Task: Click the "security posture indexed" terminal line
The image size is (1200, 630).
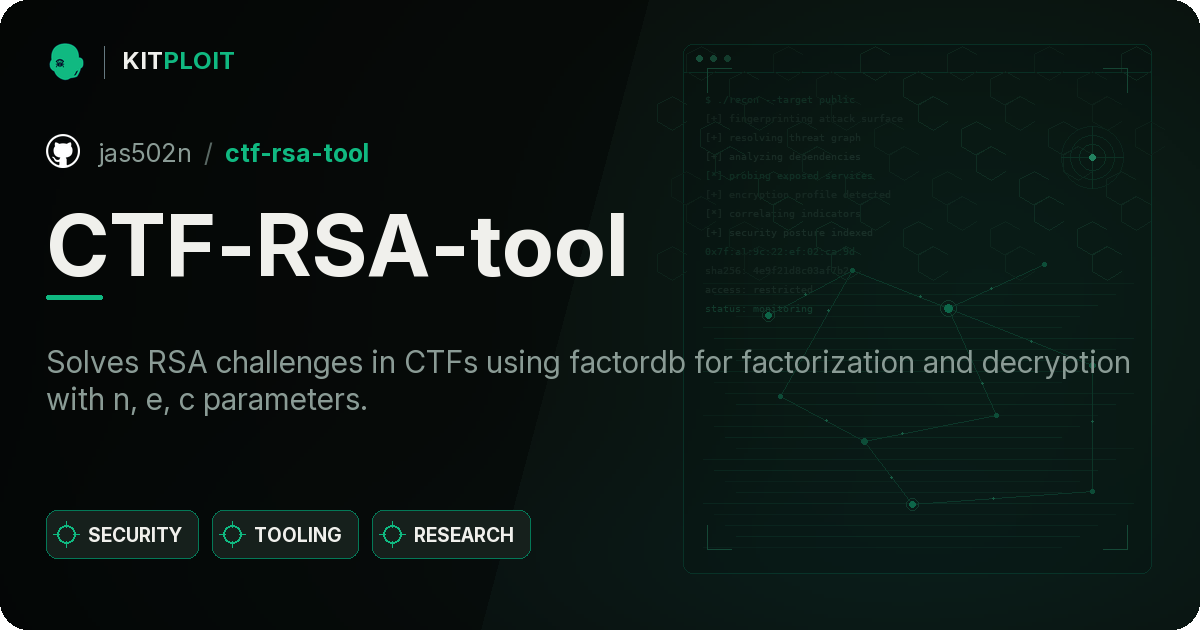Action: click(789, 232)
